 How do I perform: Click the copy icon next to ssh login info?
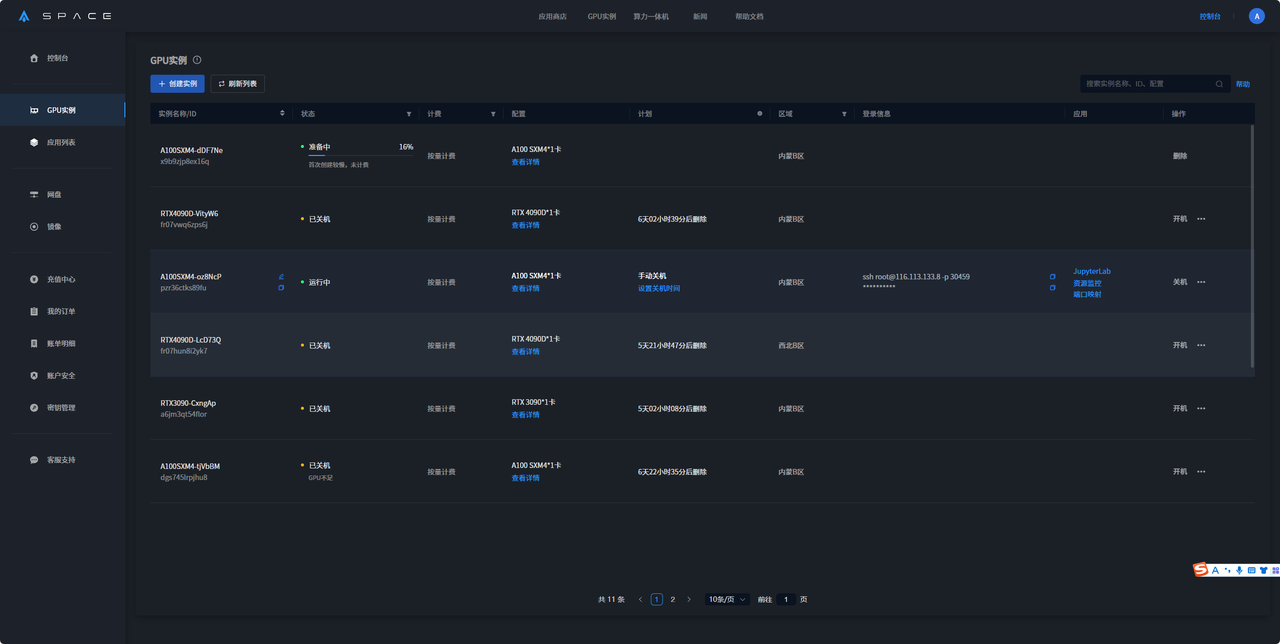1052,276
